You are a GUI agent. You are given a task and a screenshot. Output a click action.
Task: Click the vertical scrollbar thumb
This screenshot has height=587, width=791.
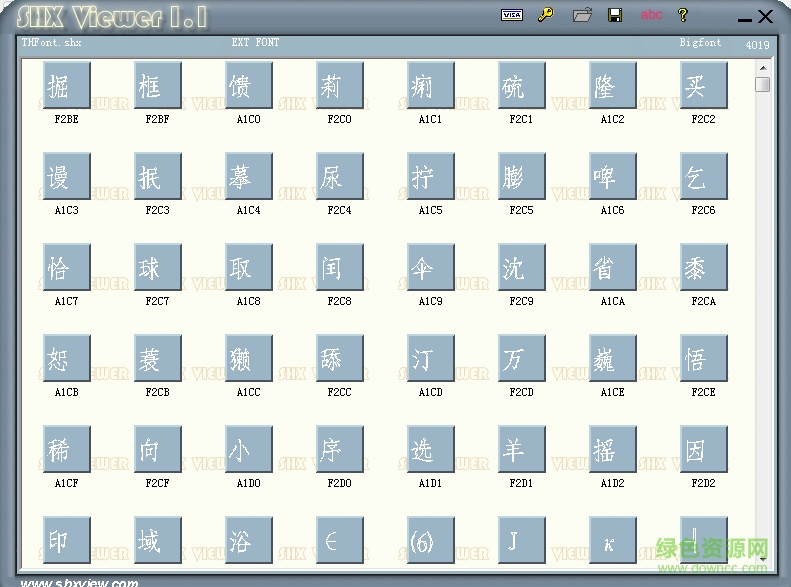click(x=763, y=85)
